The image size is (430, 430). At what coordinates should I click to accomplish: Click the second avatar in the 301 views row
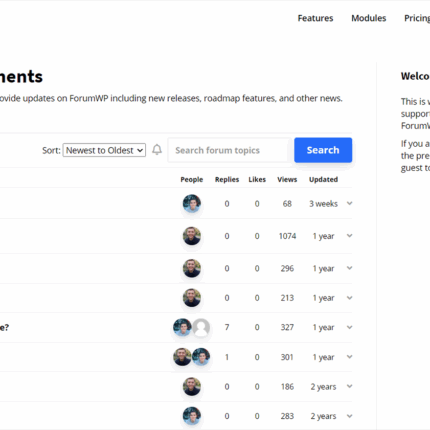(x=201, y=357)
